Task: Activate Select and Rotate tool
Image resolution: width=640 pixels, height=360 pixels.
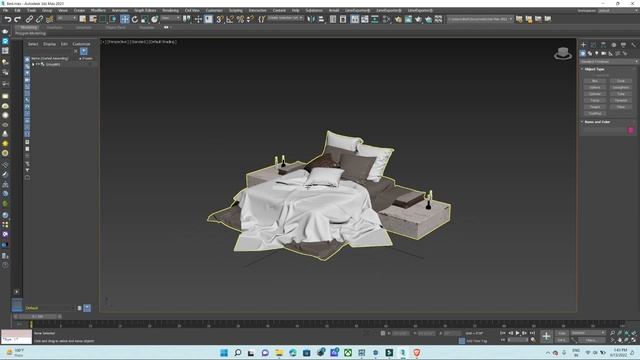Action: pyautogui.click(x=135, y=19)
